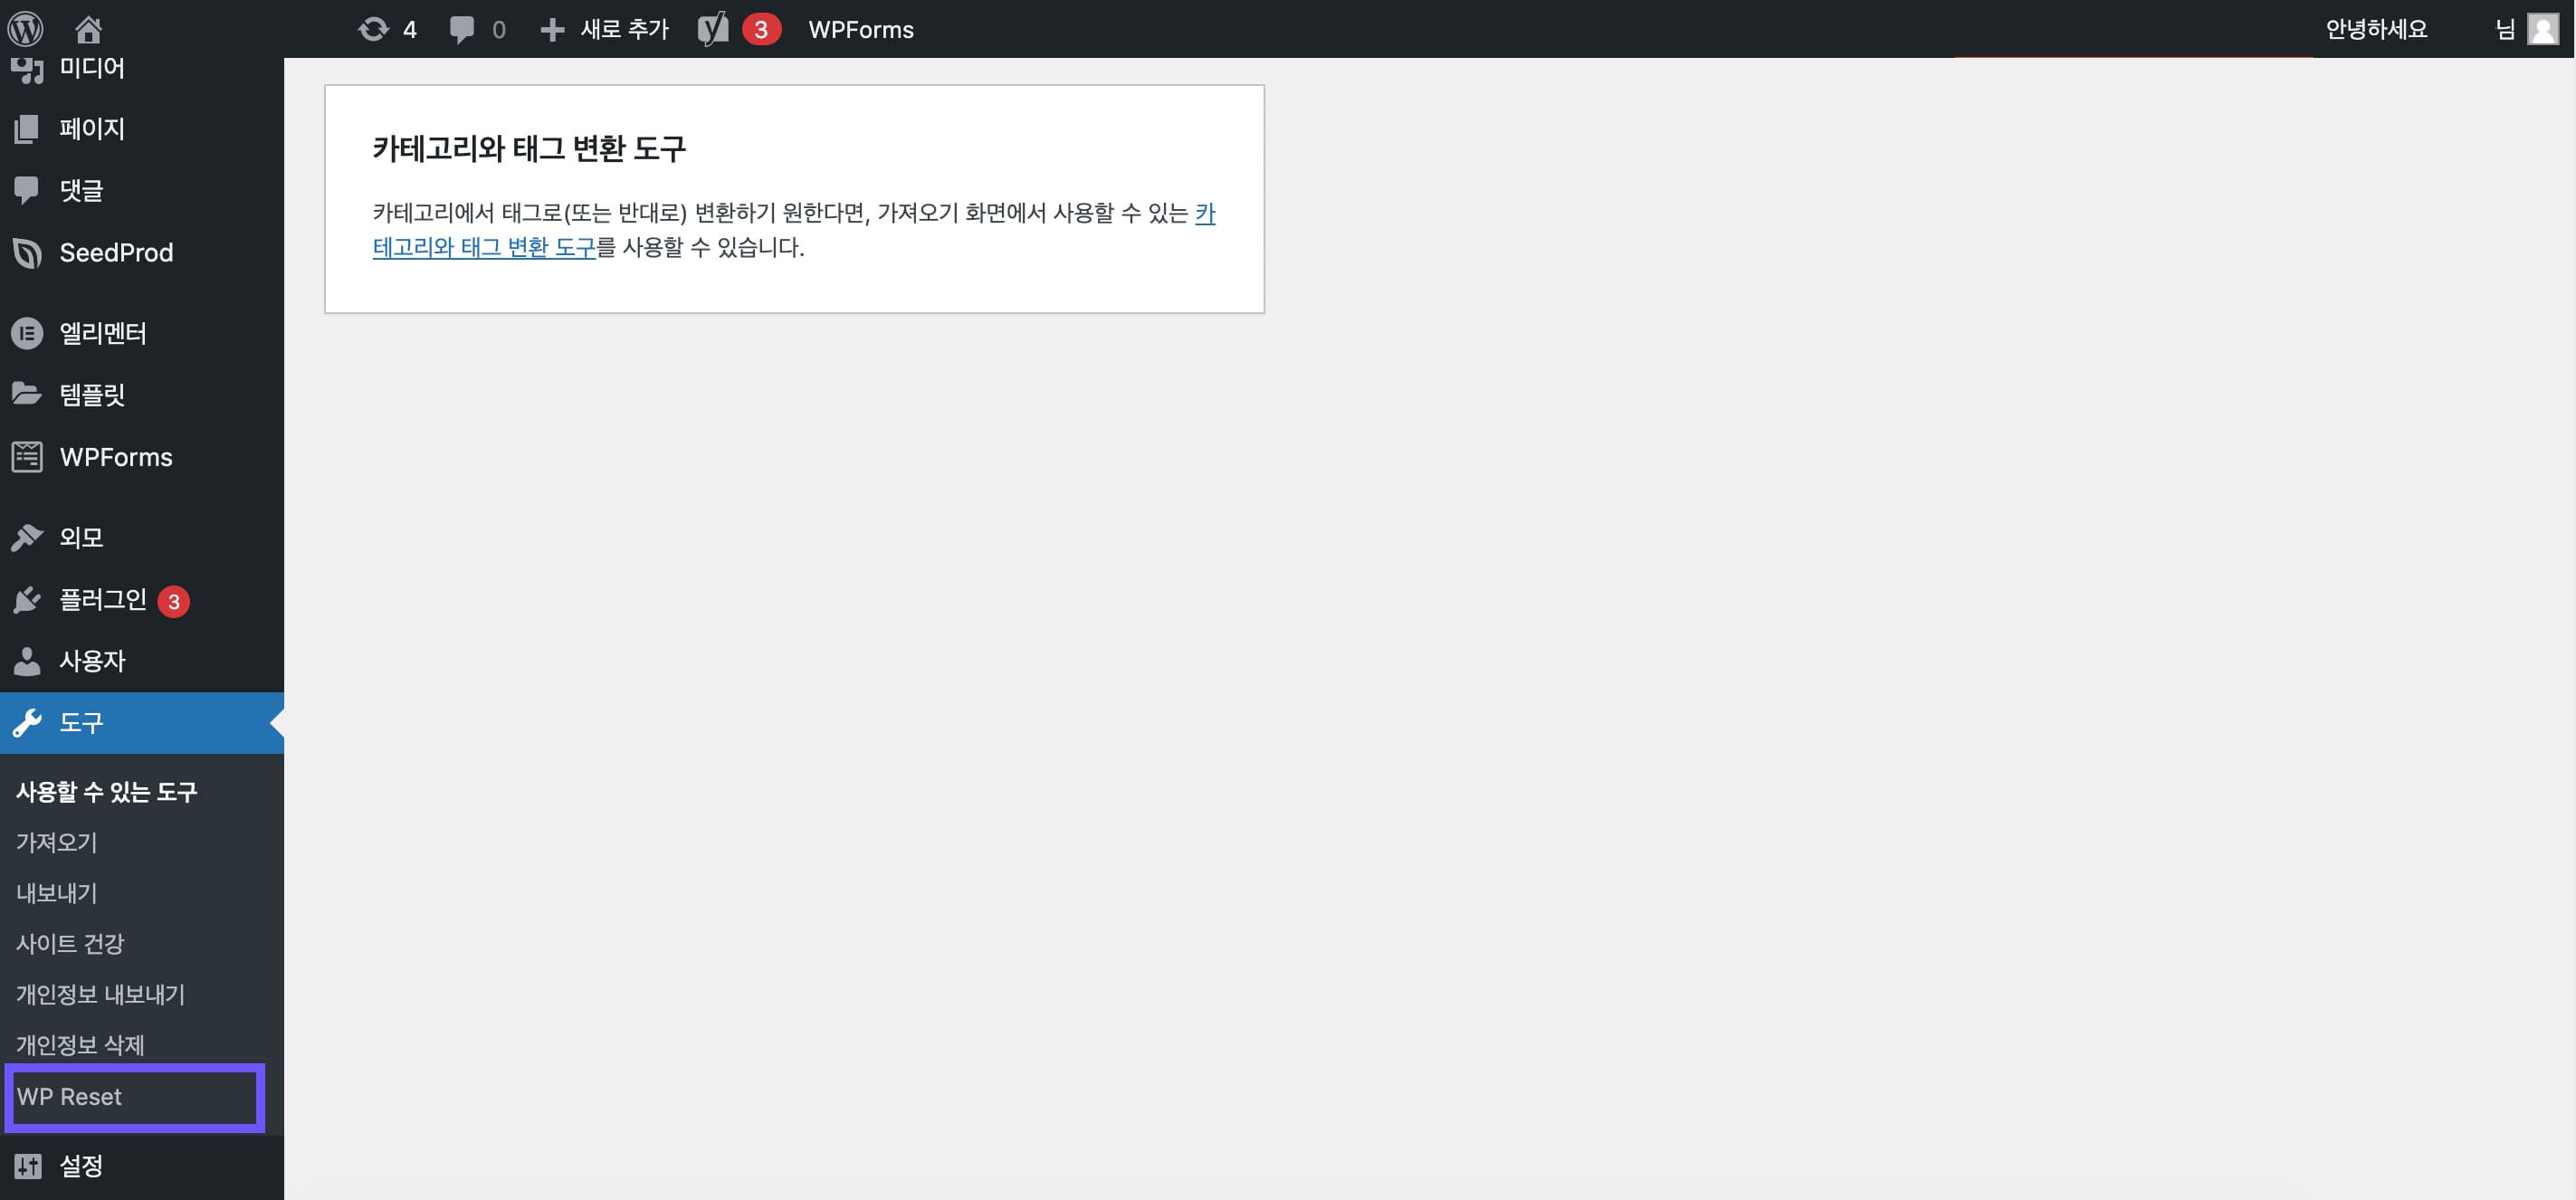Open 안녕하세요 account menu
Image resolution: width=2576 pixels, height=1200 pixels.
click(x=2376, y=29)
